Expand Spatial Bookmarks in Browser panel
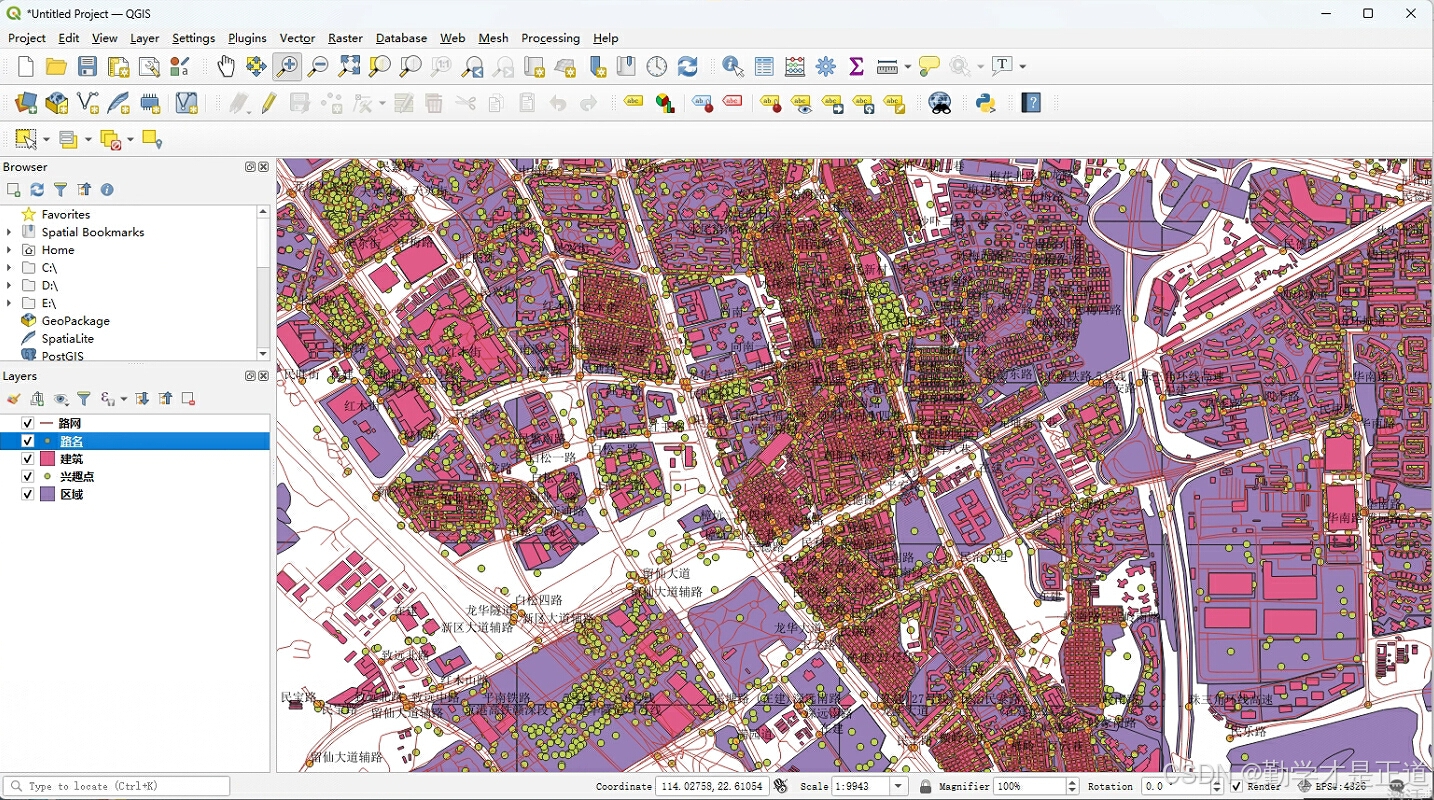 (x=9, y=232)
